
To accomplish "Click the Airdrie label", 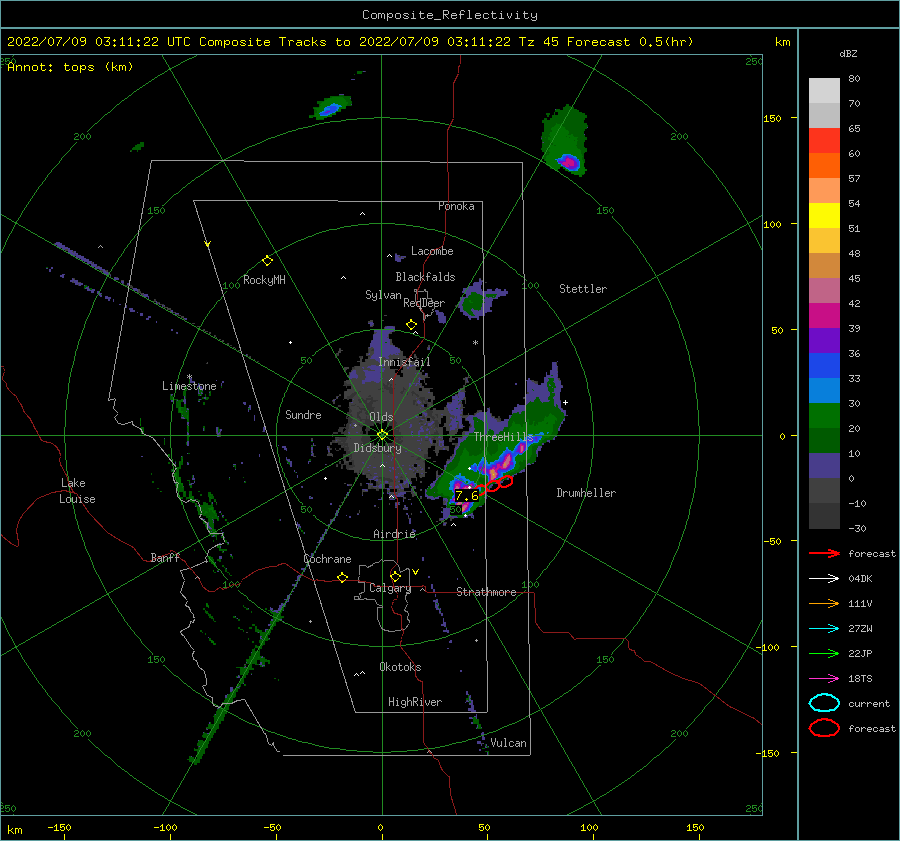I will (394, 534).
